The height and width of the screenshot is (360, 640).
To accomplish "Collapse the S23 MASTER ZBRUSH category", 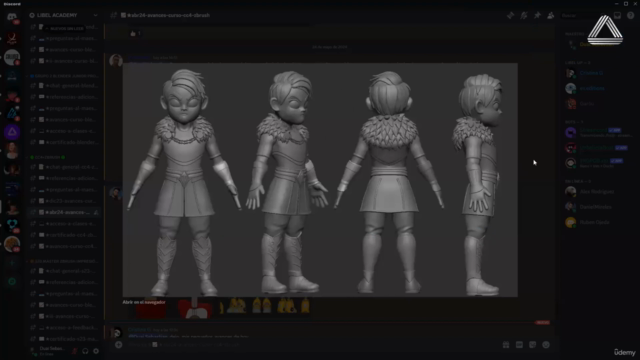I will (63, 261).
